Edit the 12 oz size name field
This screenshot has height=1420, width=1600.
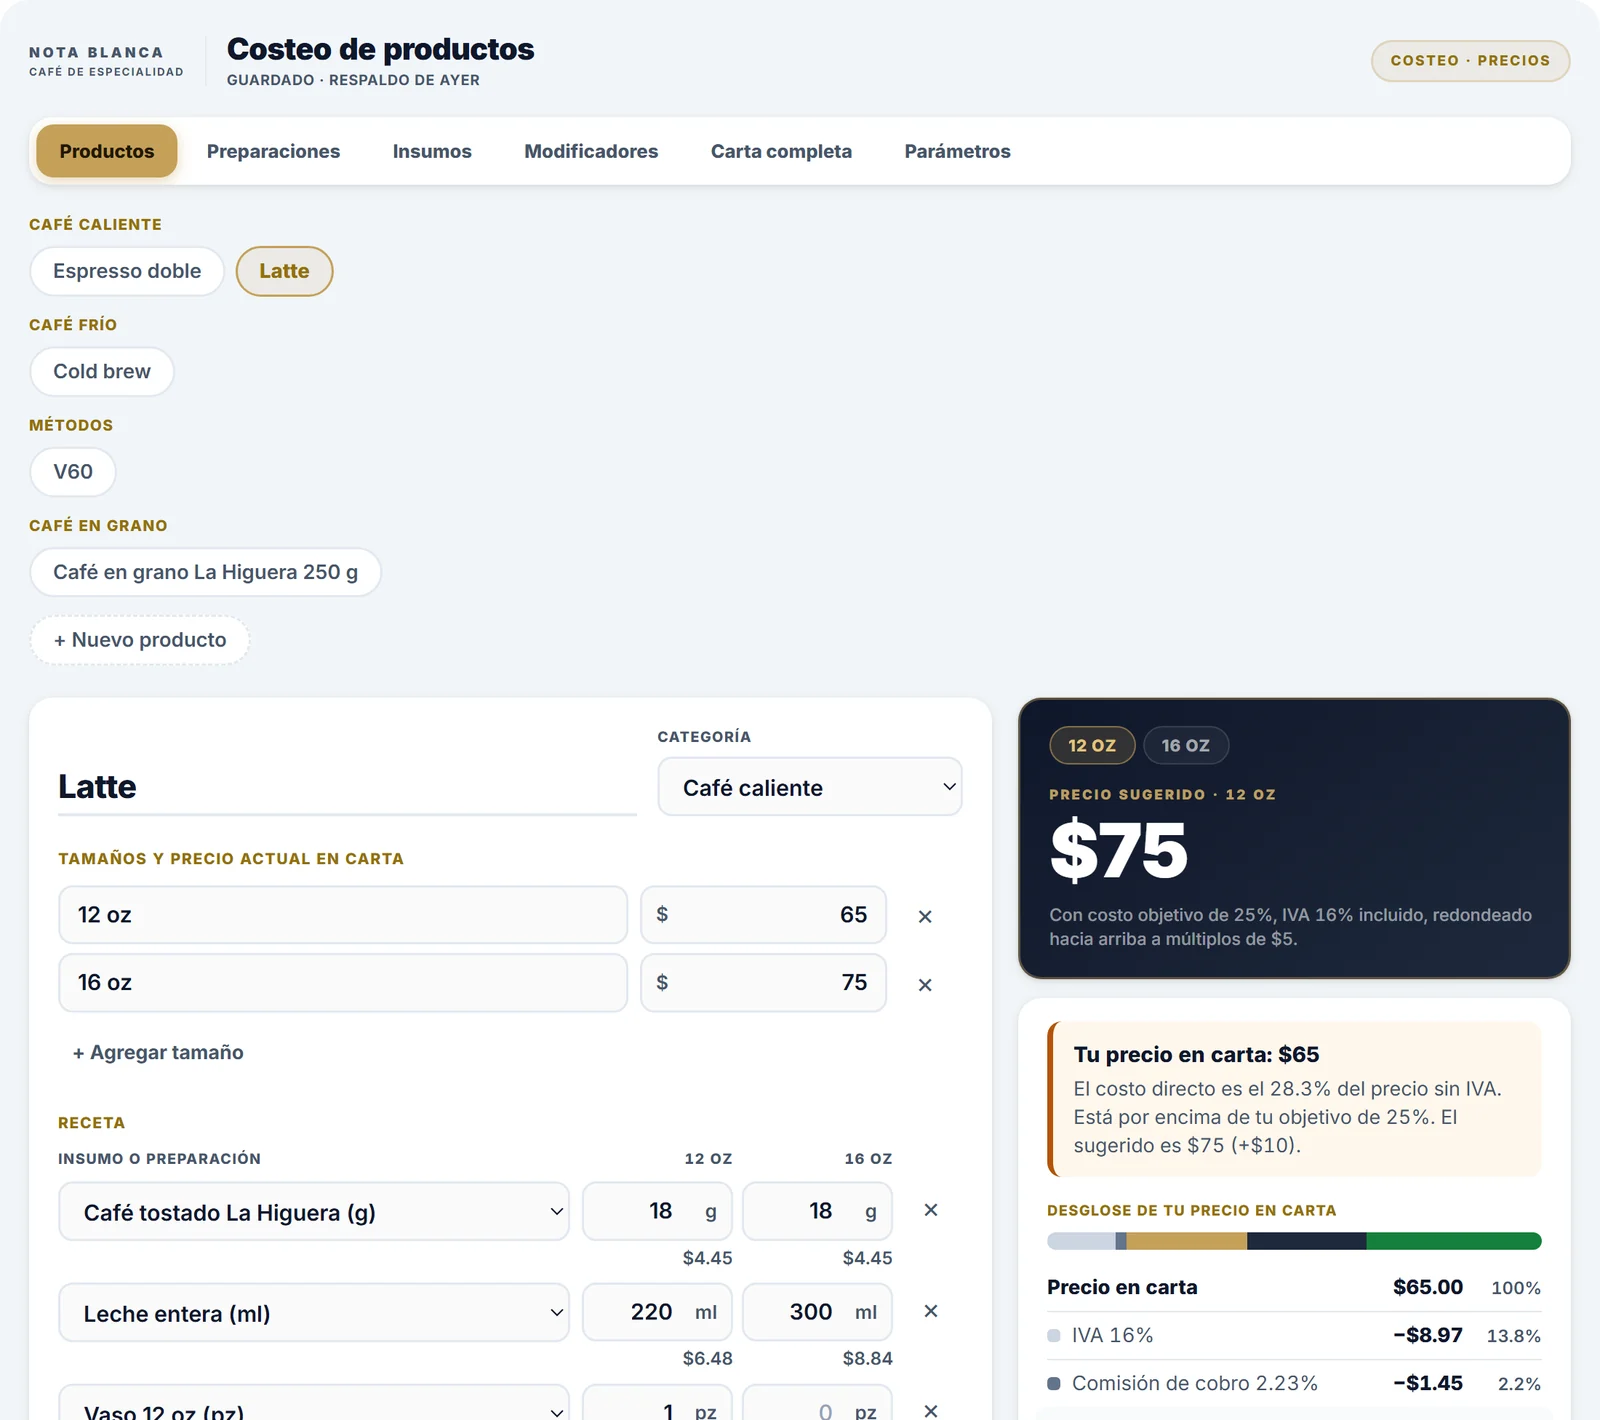(343, 915)
